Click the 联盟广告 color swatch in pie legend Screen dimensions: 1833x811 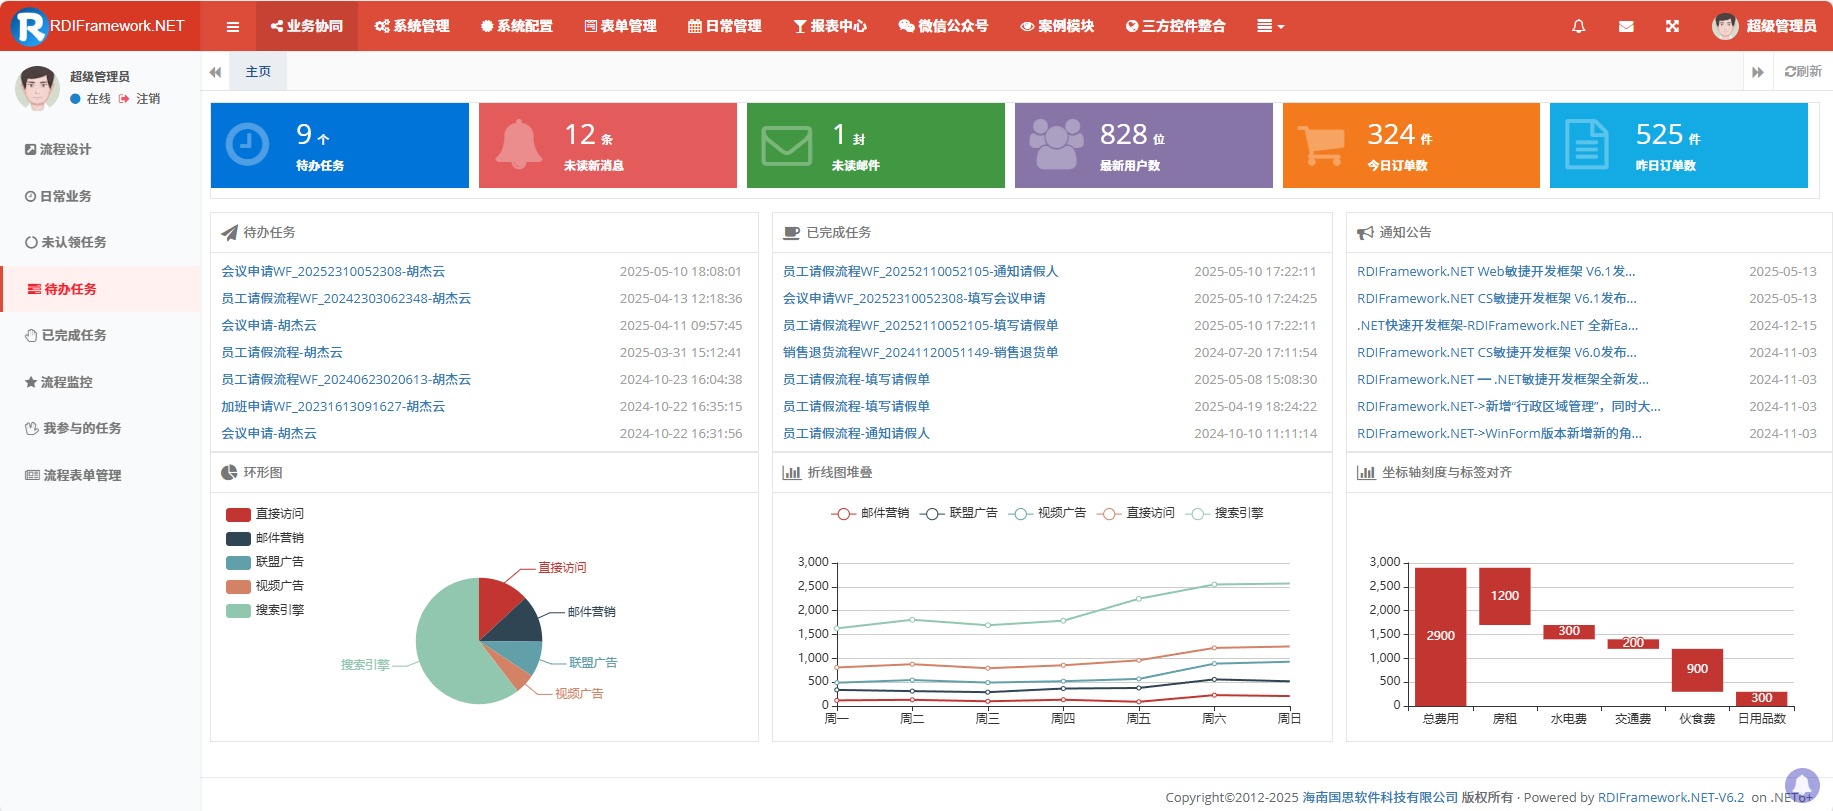(x=238, y=562)
